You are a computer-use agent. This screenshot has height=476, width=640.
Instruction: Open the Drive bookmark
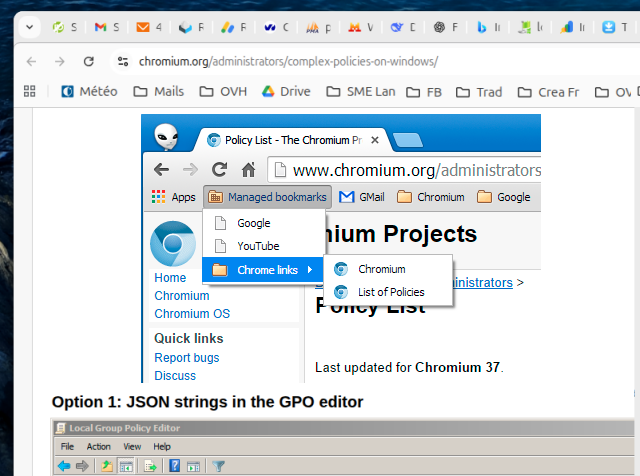click(x=285, y=92)
